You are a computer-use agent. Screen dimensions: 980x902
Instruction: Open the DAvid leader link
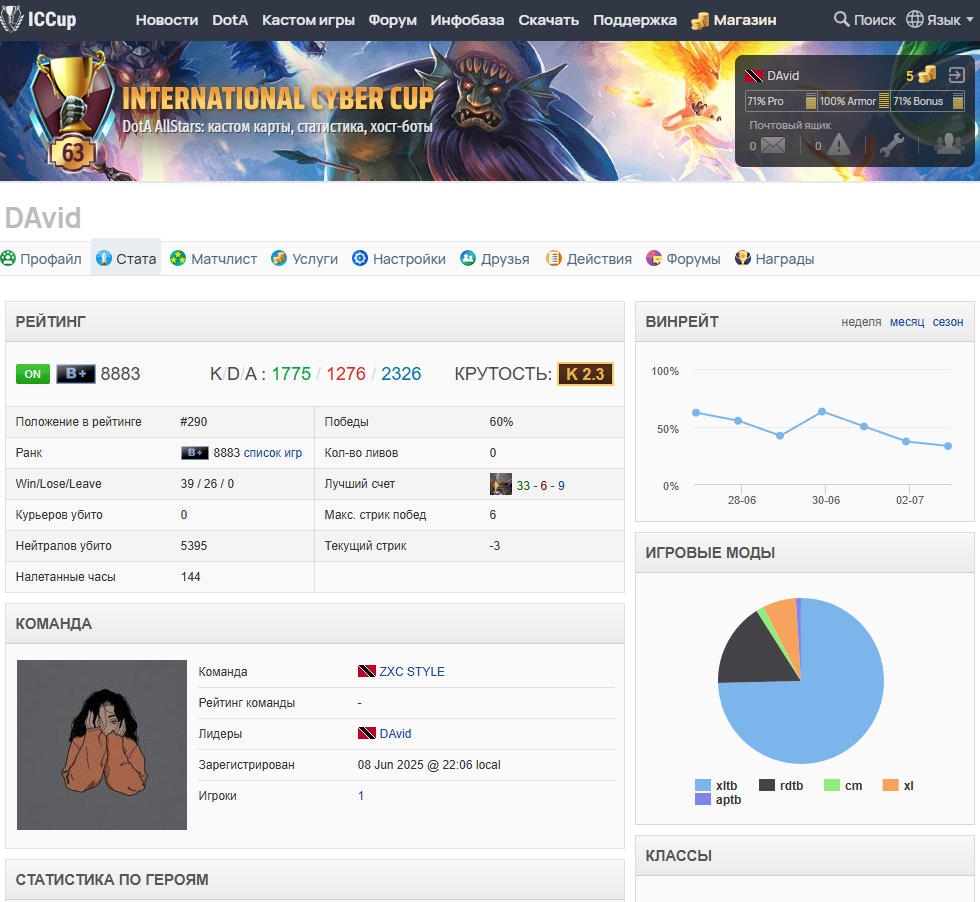click(x=395, y=733)
